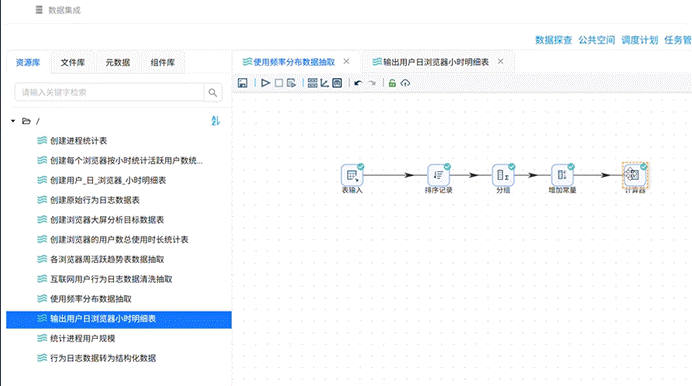The image size is (692, 386).
Task: Select 使用频率分布数据抽取 in resource tree
Action: click(91, 299)
